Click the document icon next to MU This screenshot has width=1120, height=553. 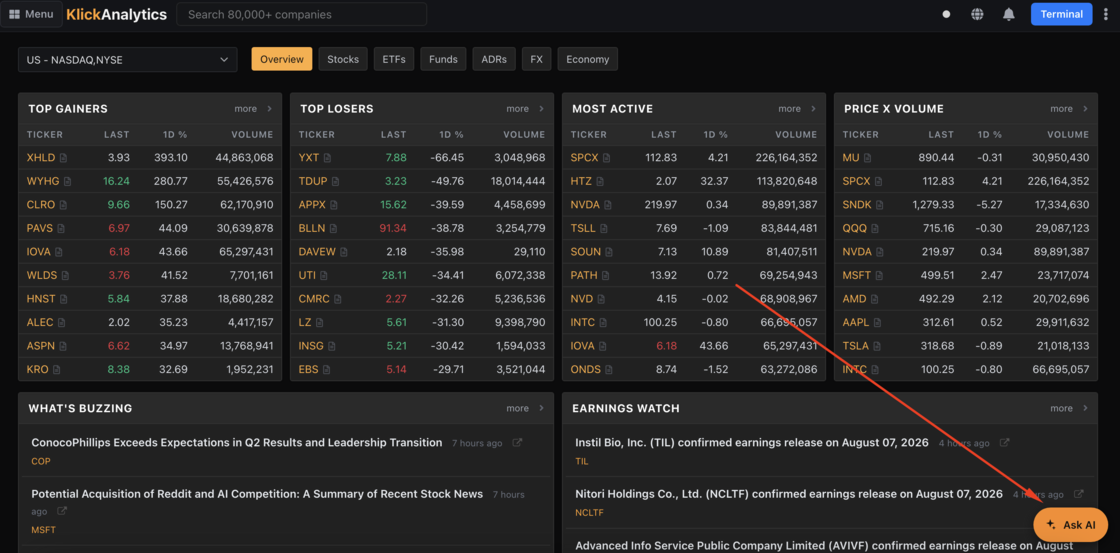(868, 158)
